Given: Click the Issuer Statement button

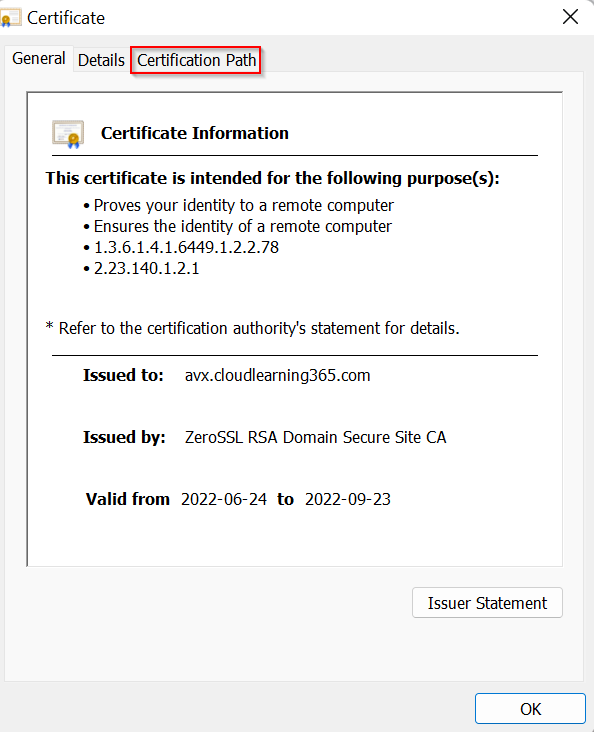Looking at the screenshot, I should pyautogui.click(x=487, y=603).
